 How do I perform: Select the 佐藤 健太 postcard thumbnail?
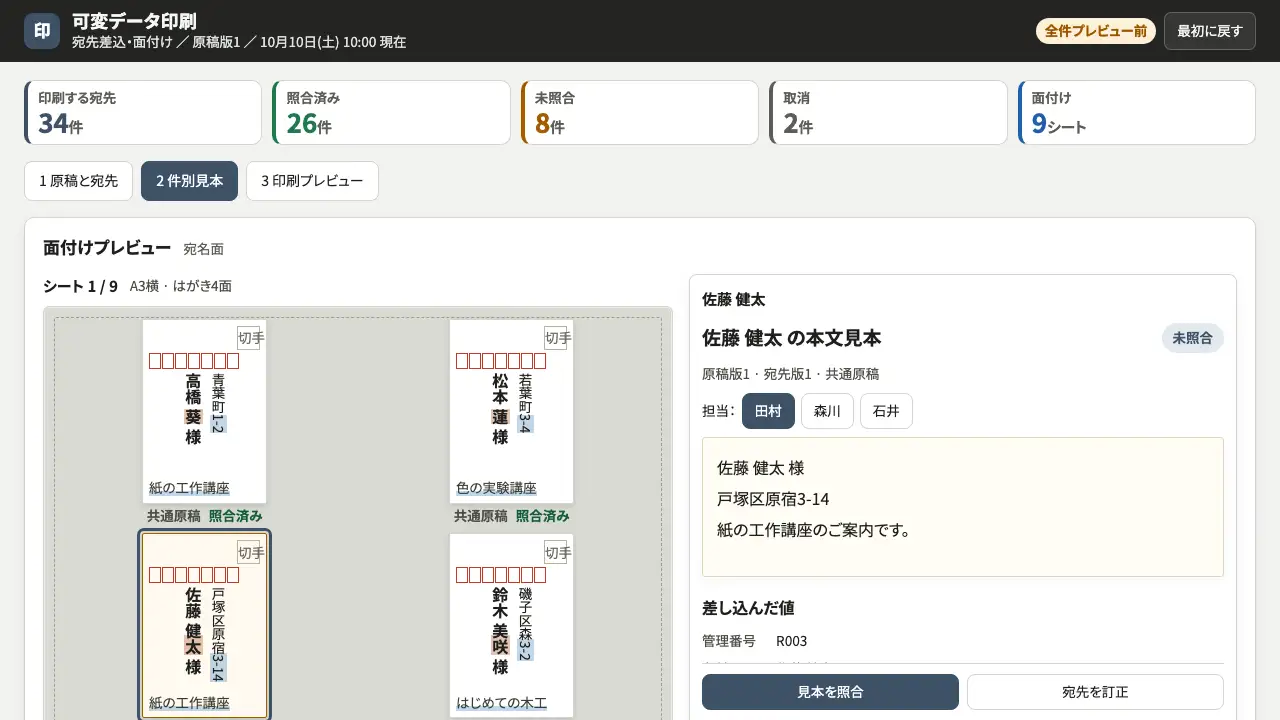pos(204,625)
